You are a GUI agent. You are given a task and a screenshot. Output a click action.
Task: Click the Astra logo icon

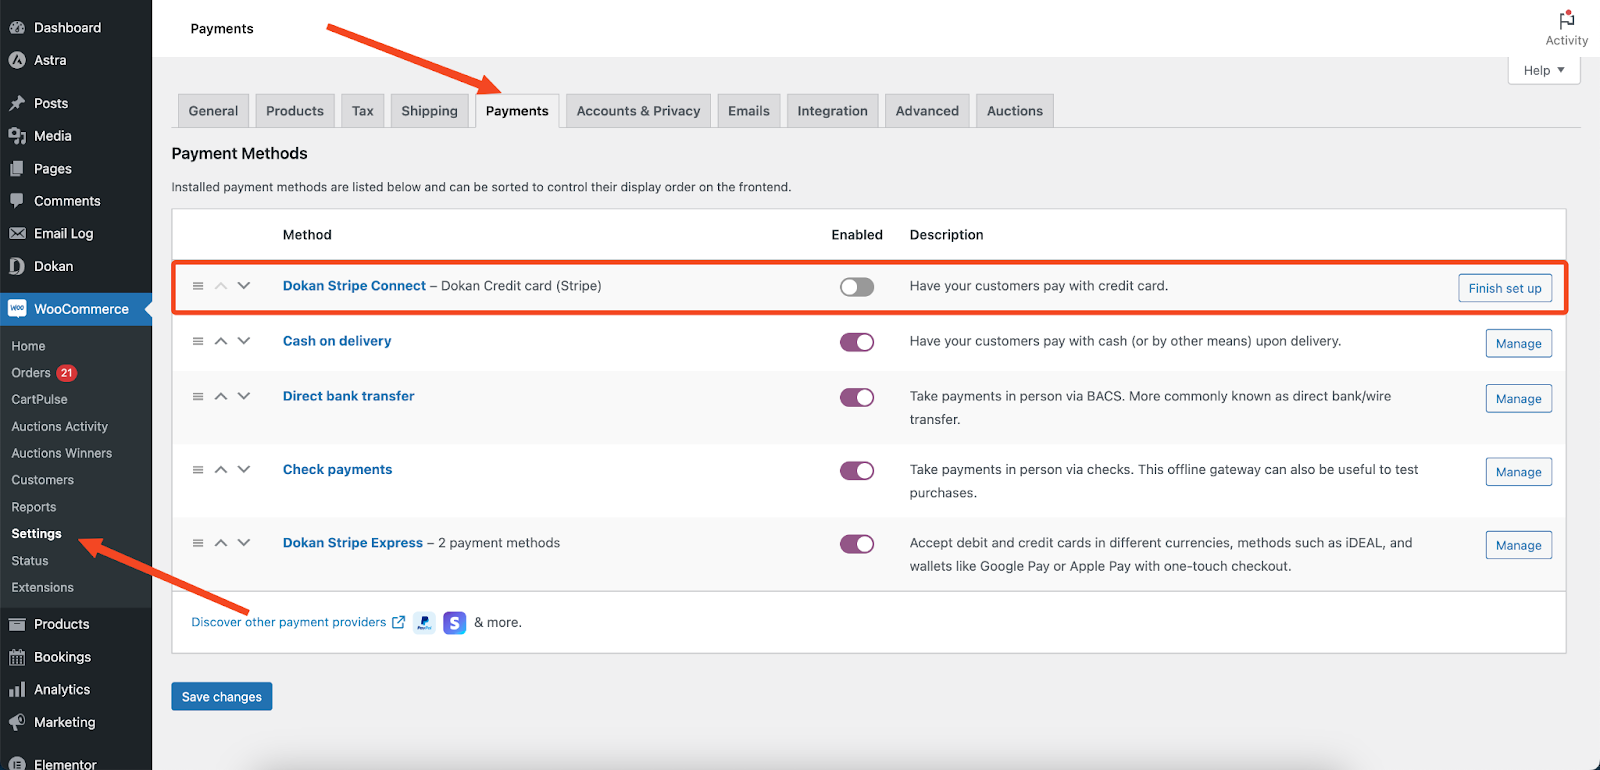coord(17,60)
